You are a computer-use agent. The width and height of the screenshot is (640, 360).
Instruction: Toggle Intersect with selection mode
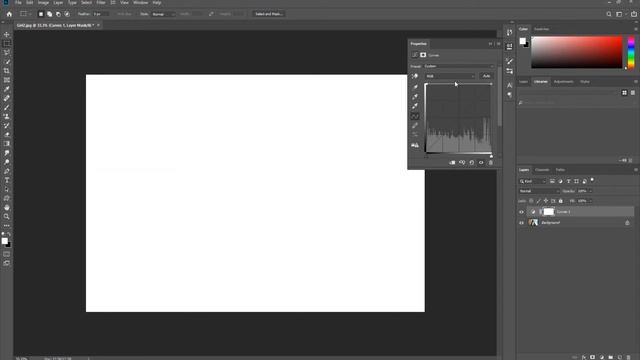click(x=67, y=14)
